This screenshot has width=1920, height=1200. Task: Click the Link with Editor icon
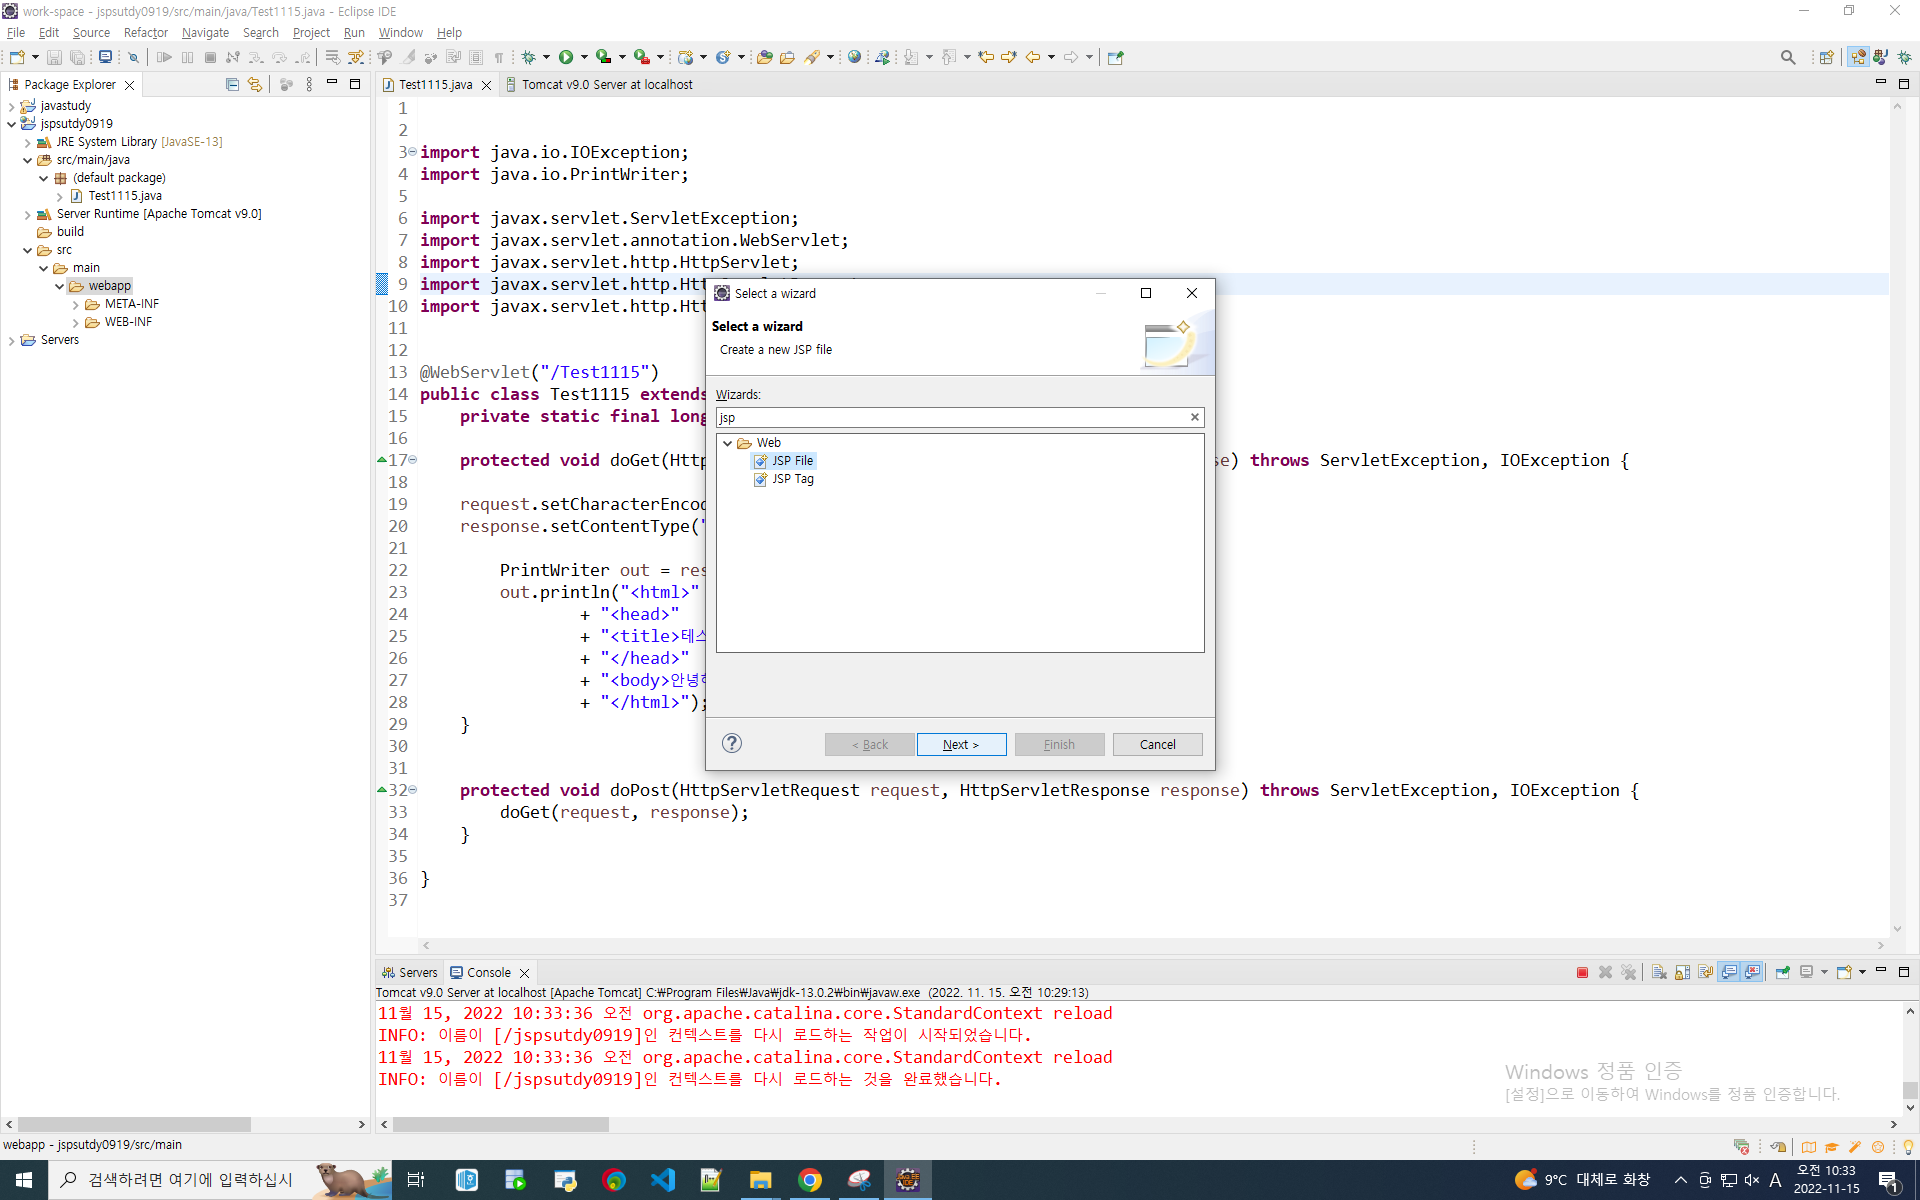tap(255, 85)
